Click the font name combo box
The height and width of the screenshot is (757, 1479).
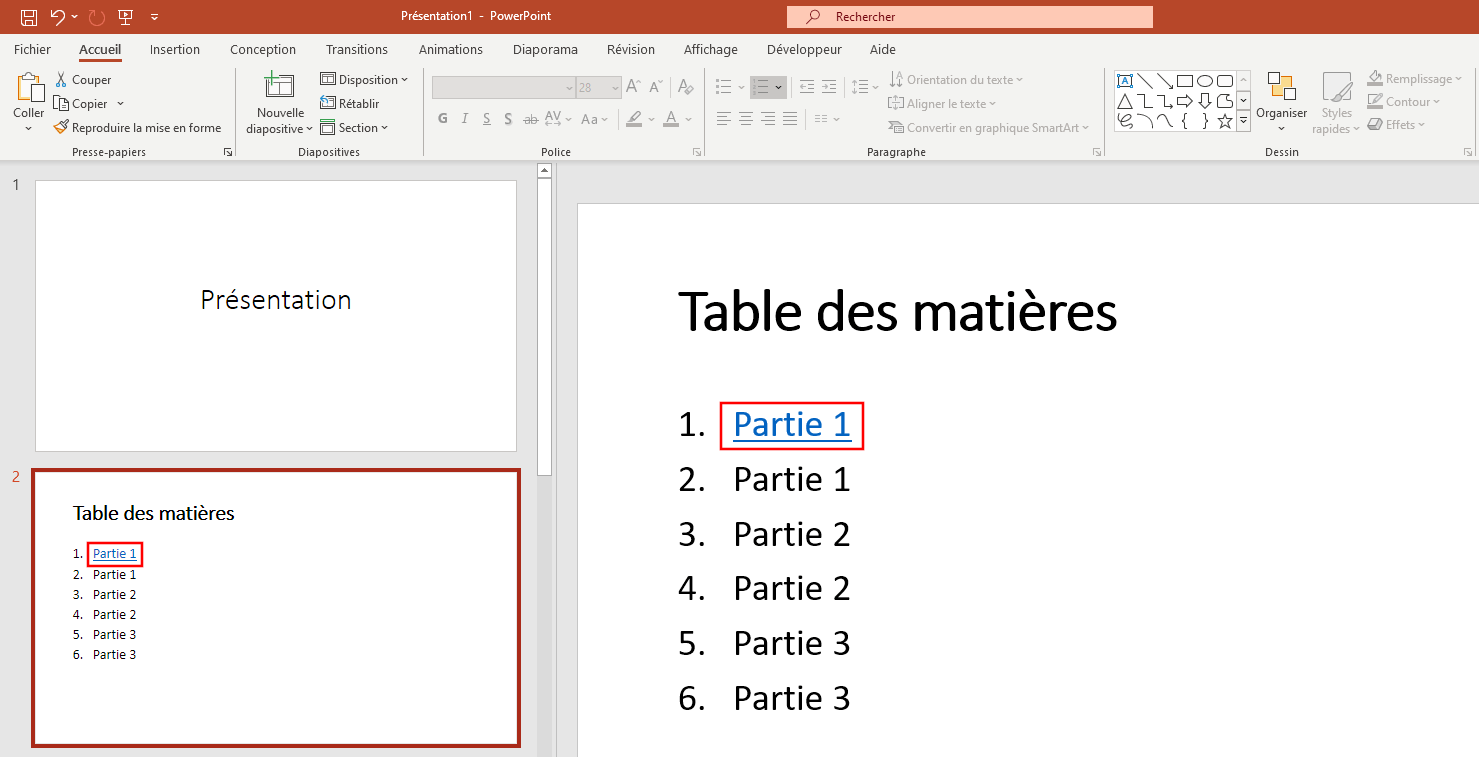(x=504, y=88)
